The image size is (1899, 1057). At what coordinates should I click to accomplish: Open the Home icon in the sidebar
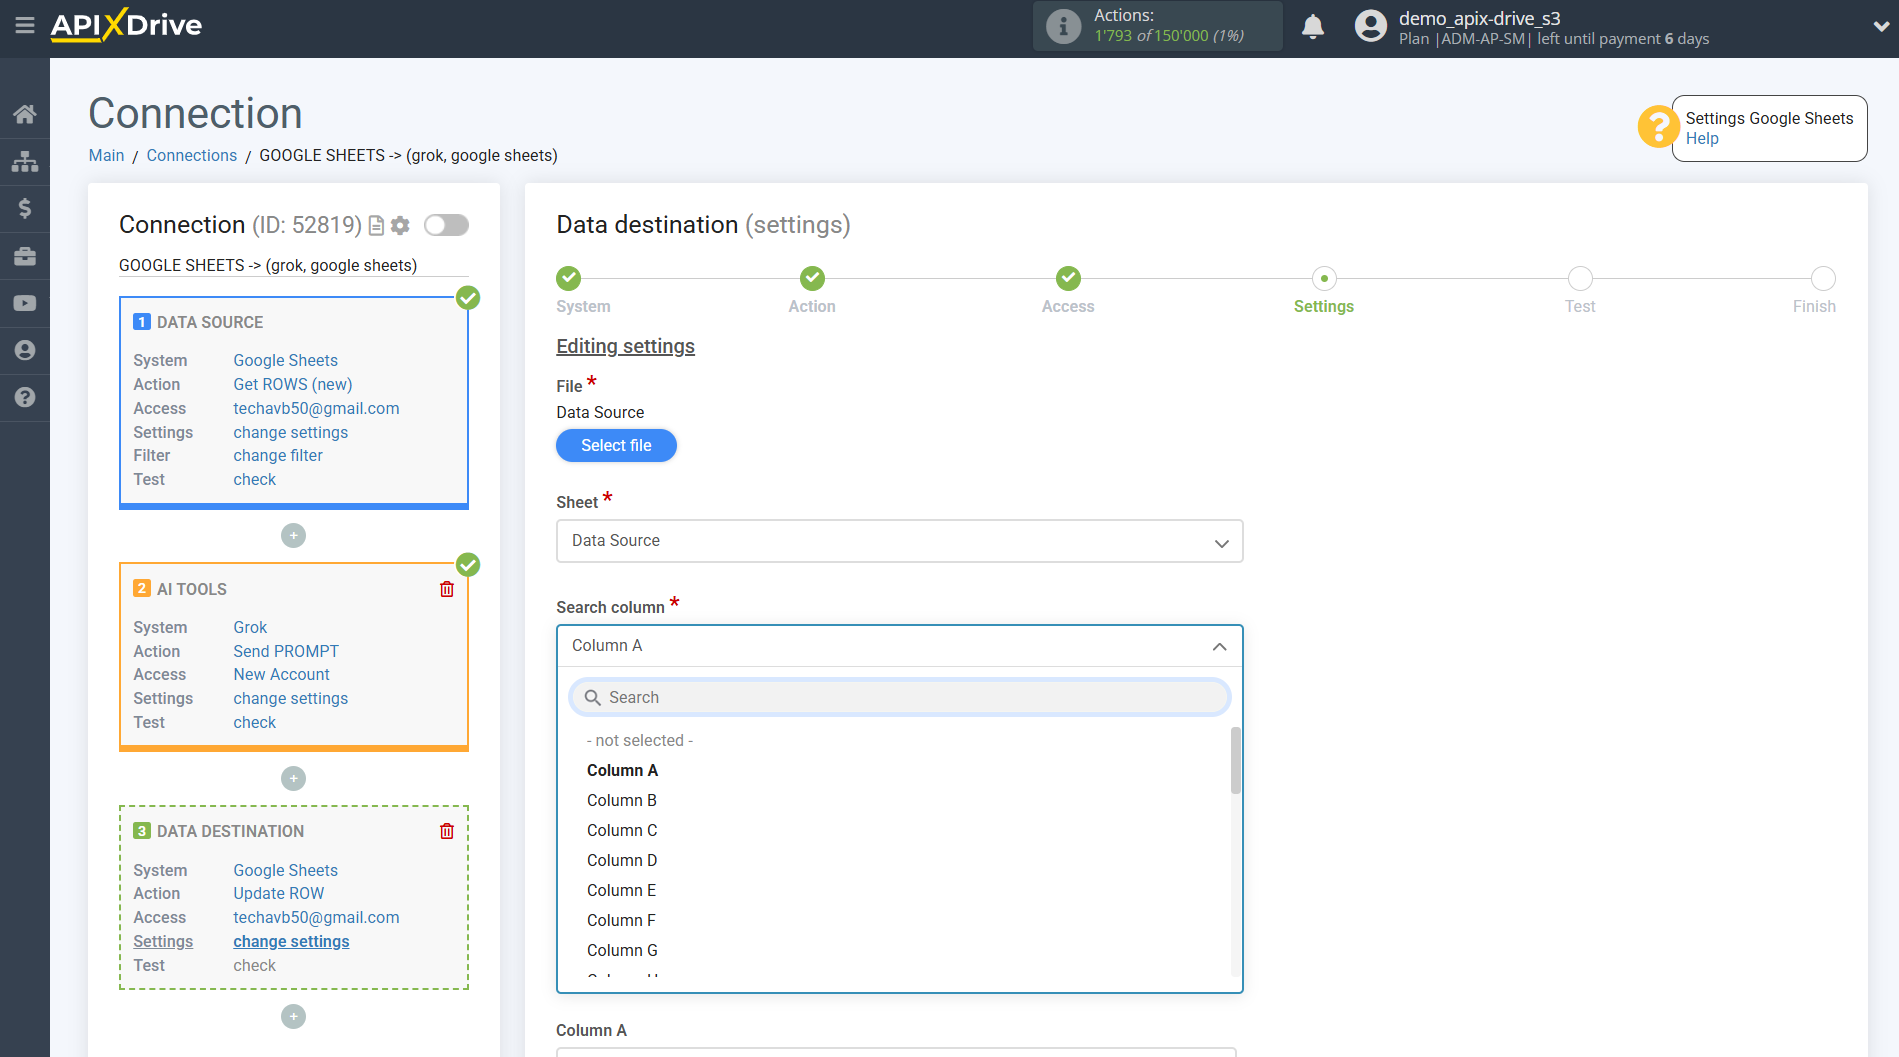pyautogui.click(x=25, y=114)
